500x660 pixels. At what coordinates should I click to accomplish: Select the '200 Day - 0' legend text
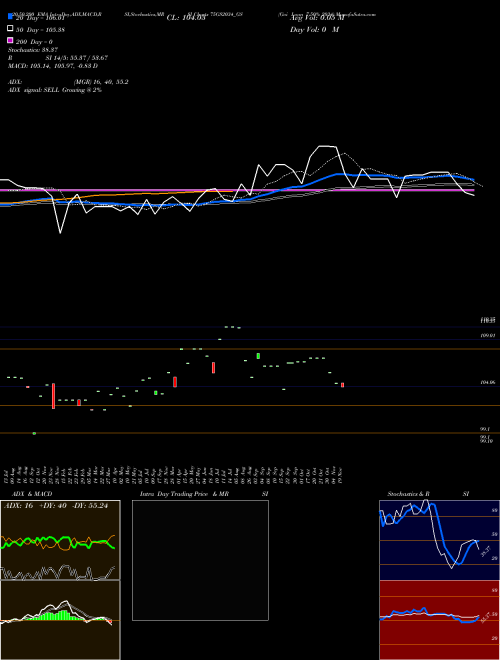35,42
